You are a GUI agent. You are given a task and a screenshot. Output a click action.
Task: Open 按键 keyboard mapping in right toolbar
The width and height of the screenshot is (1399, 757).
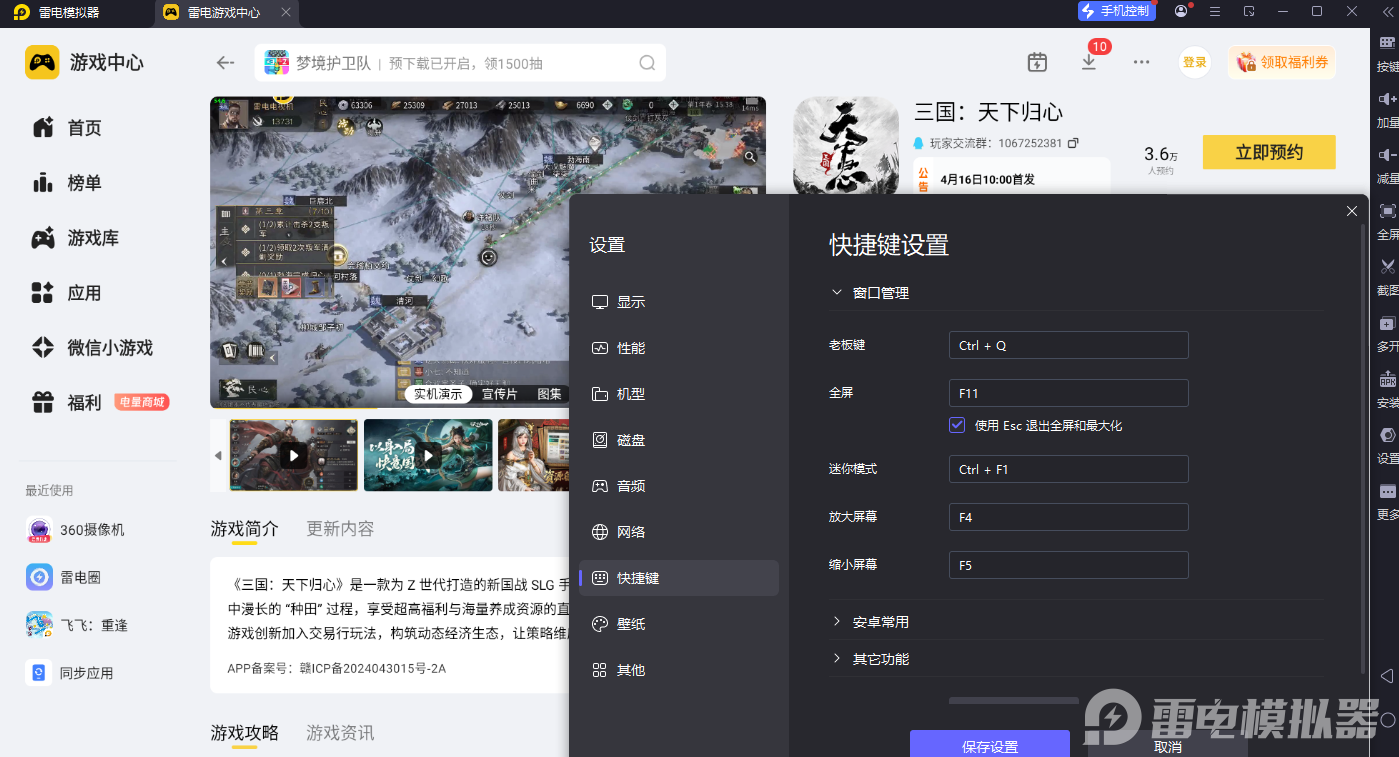tap(1387, 43)
